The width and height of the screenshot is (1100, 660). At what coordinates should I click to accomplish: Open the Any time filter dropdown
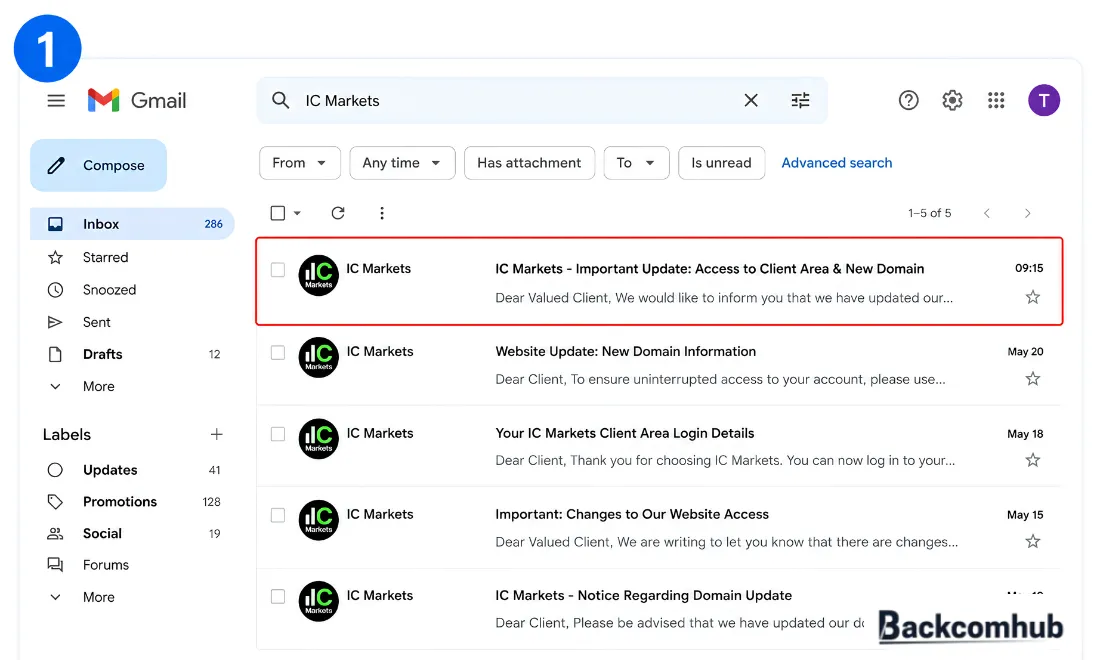pyautogui.click(x=402, y=163)
